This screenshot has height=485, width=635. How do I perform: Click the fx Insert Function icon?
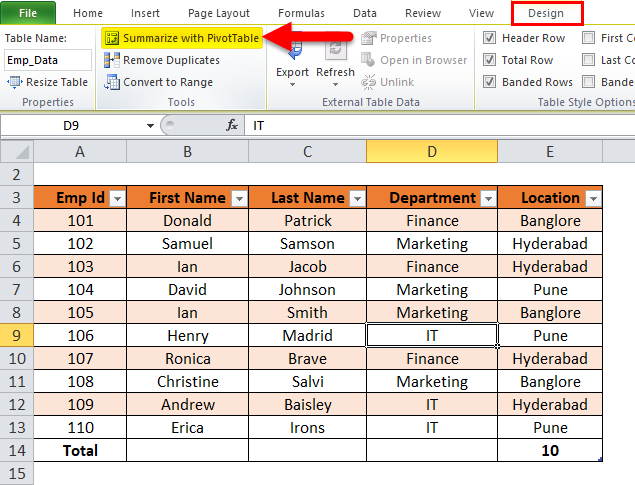[232, 125]
